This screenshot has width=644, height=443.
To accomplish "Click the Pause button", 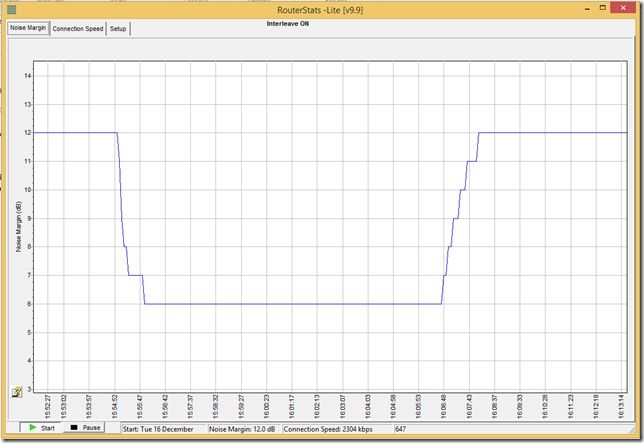I will pyautogui.click(x=84, y=428).
